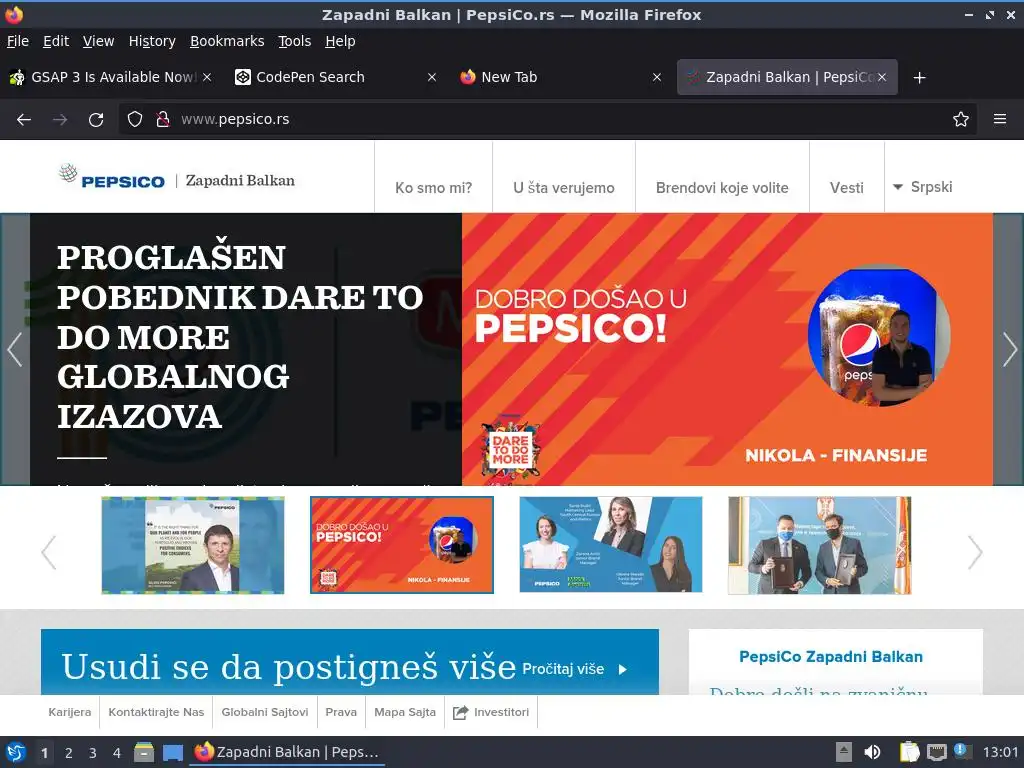Image resolution: width=1024 pixels, height=768 pixels.
Task: Open the Firefox hamburger menu
Action: 999,119
